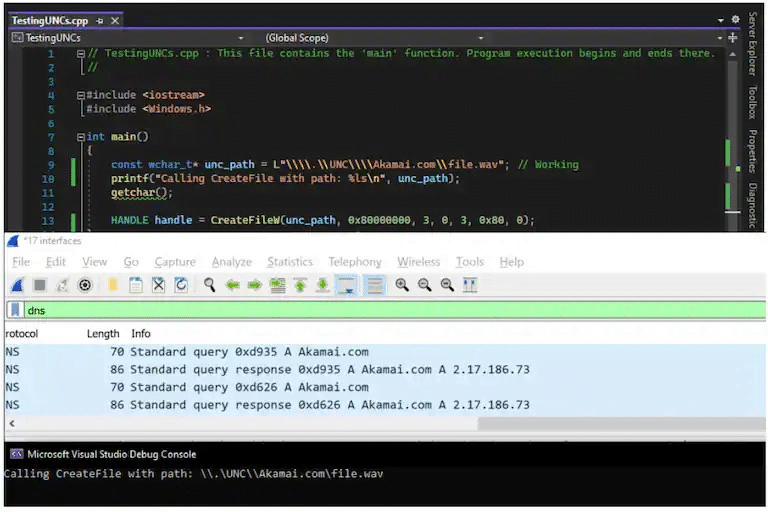768x512 pixels.
Task: Jump to the last packet
Action: click(x=322, y=285)
